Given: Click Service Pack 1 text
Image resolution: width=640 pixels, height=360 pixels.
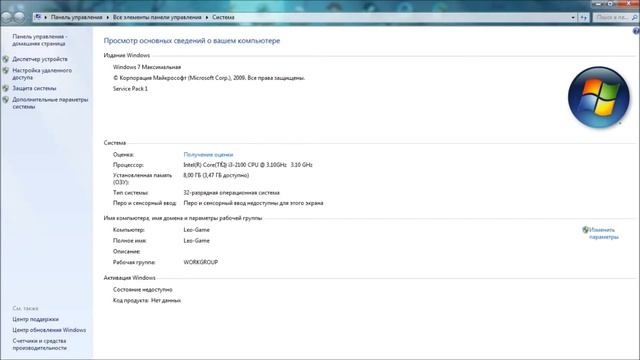Looking at the screenshot, I should click(130, 89).
